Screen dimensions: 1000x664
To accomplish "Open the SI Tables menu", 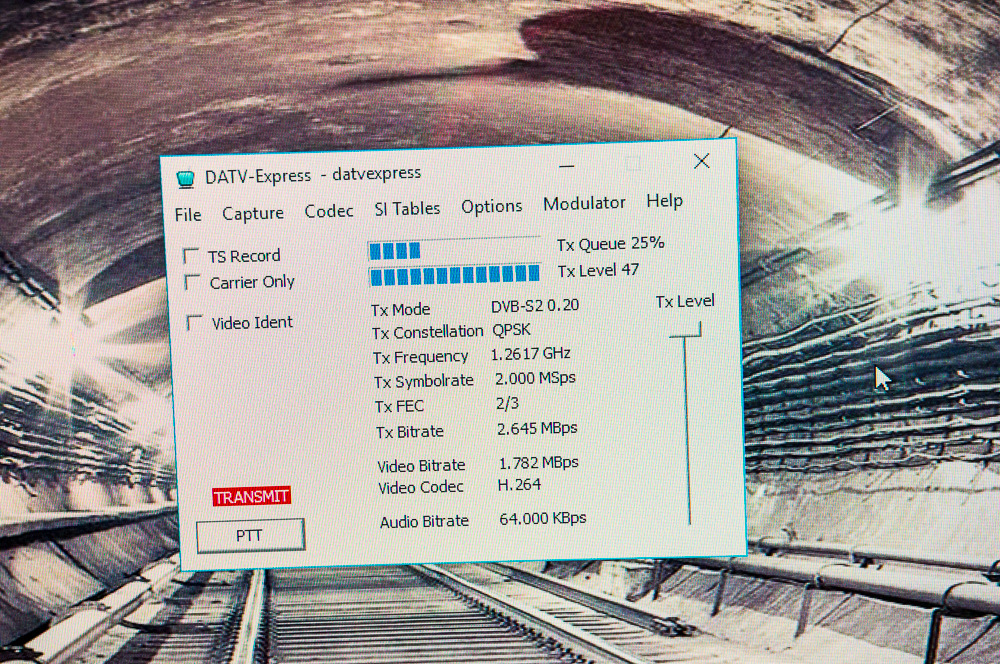I will pos(407,209).
